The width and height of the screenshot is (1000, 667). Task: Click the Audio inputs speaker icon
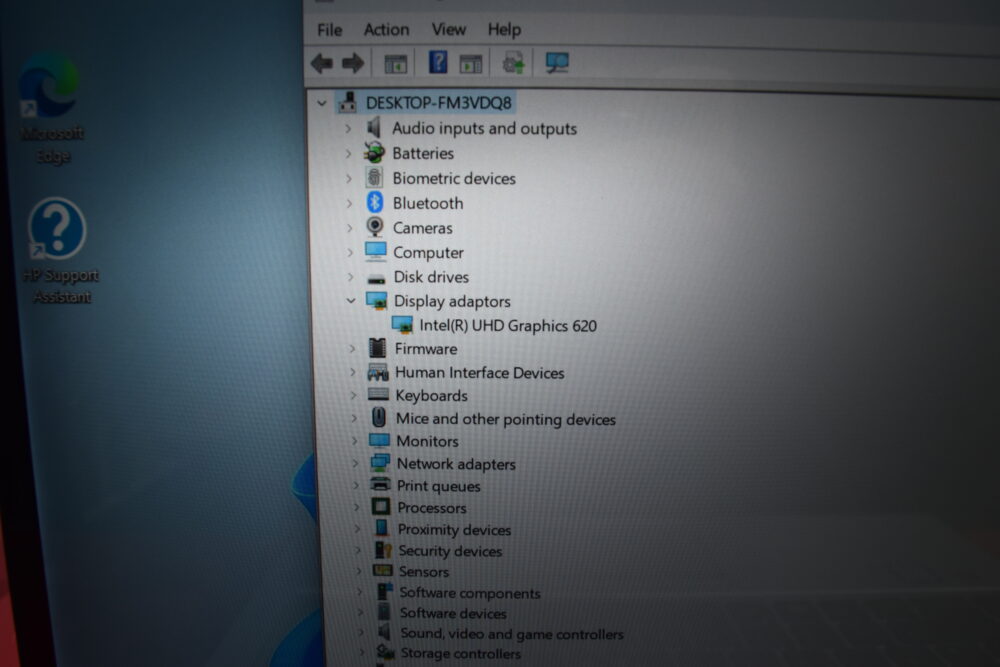click(374, 128)
